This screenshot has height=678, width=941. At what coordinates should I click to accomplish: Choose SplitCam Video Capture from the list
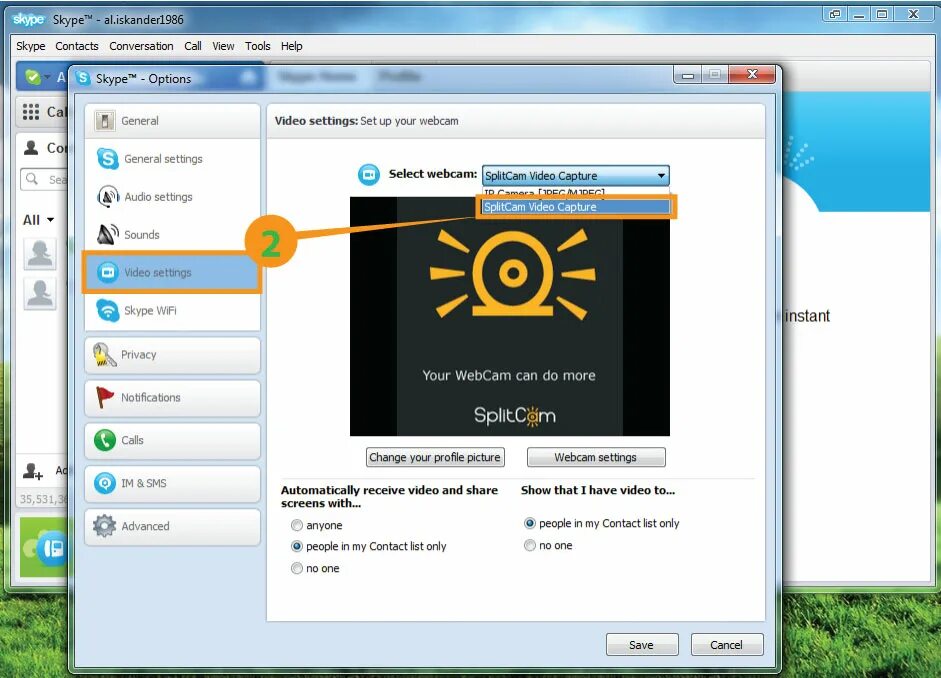pos(575,207)
